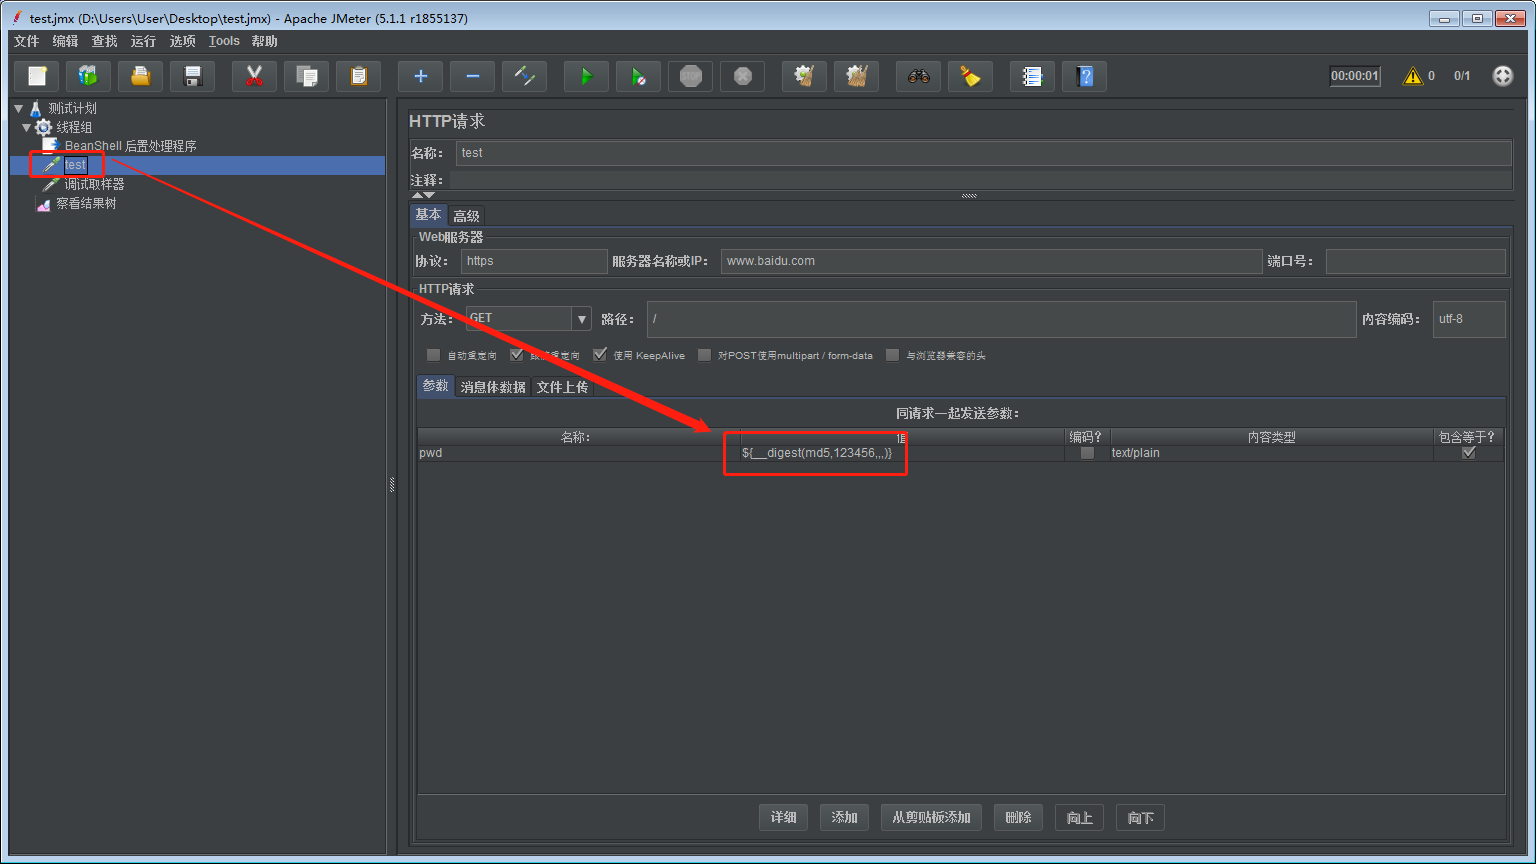The height and width of the screenshot is (864, 1536).
Task: Open the 编辑 menu
Action: tap(65, 41)
